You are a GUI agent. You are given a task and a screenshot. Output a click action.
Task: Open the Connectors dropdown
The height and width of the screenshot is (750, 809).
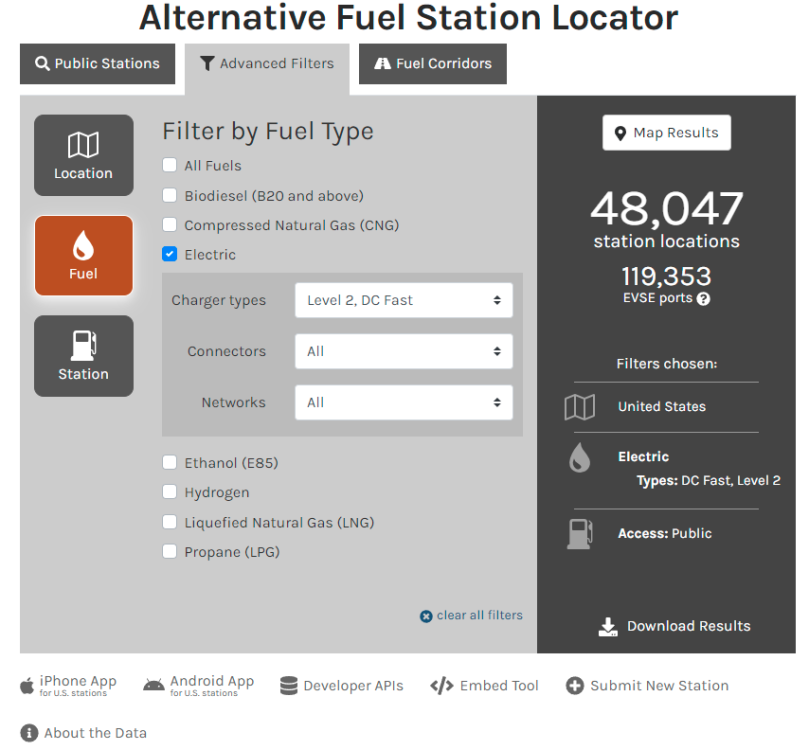(x=403, y=351)
